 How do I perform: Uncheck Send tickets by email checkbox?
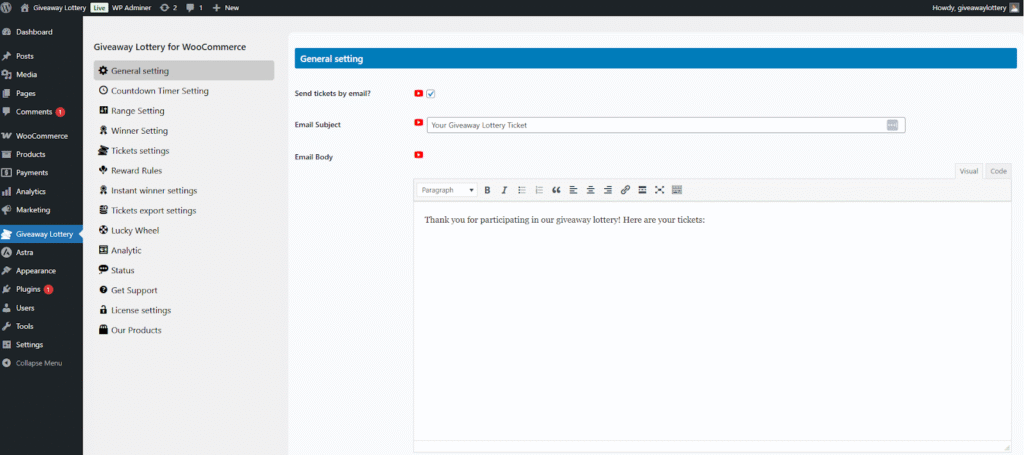(x=431, y=94)
